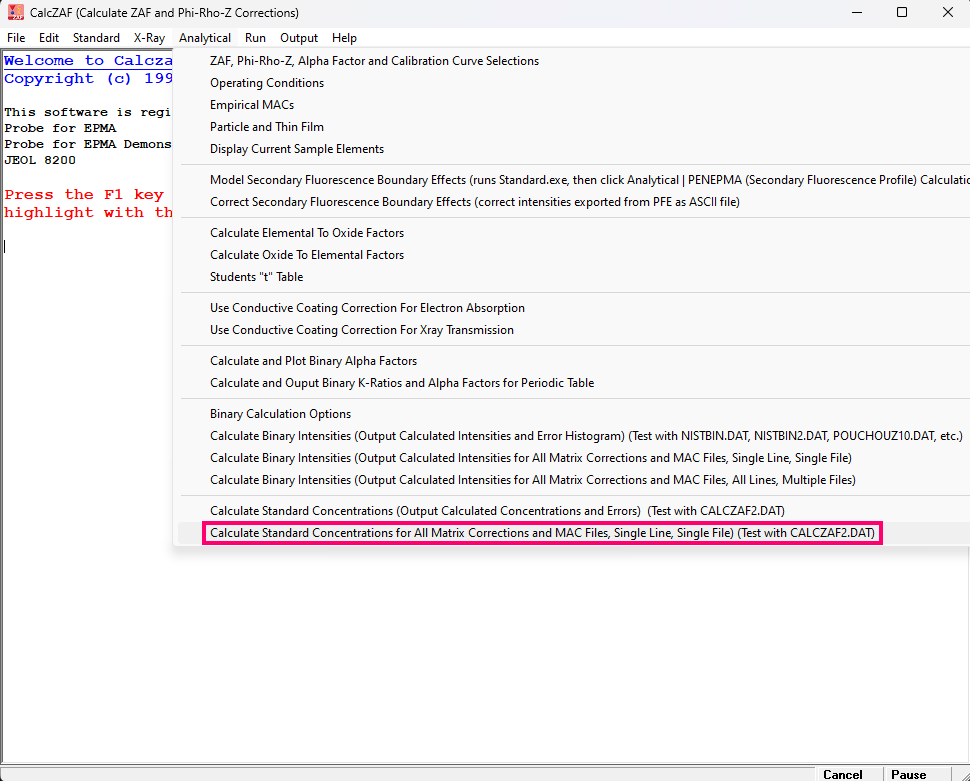Toggle Conductive Coating Correction For Electron Absorption
This screenshot has height=781, width=970.
367,308
